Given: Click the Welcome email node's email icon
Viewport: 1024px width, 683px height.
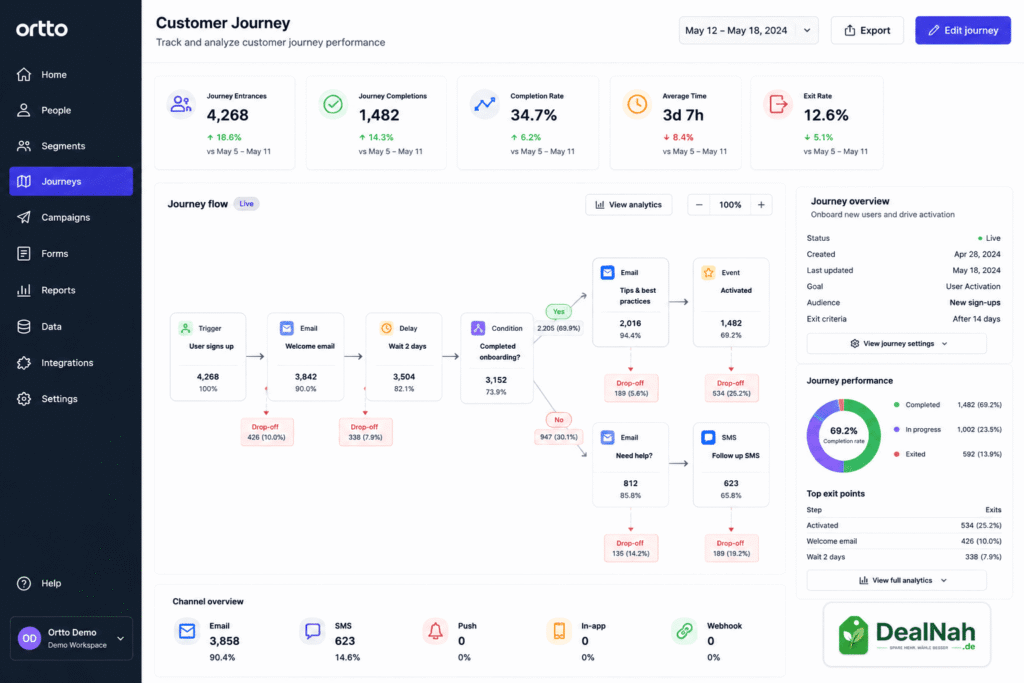Looking at the screenshot, I should 287,328.
